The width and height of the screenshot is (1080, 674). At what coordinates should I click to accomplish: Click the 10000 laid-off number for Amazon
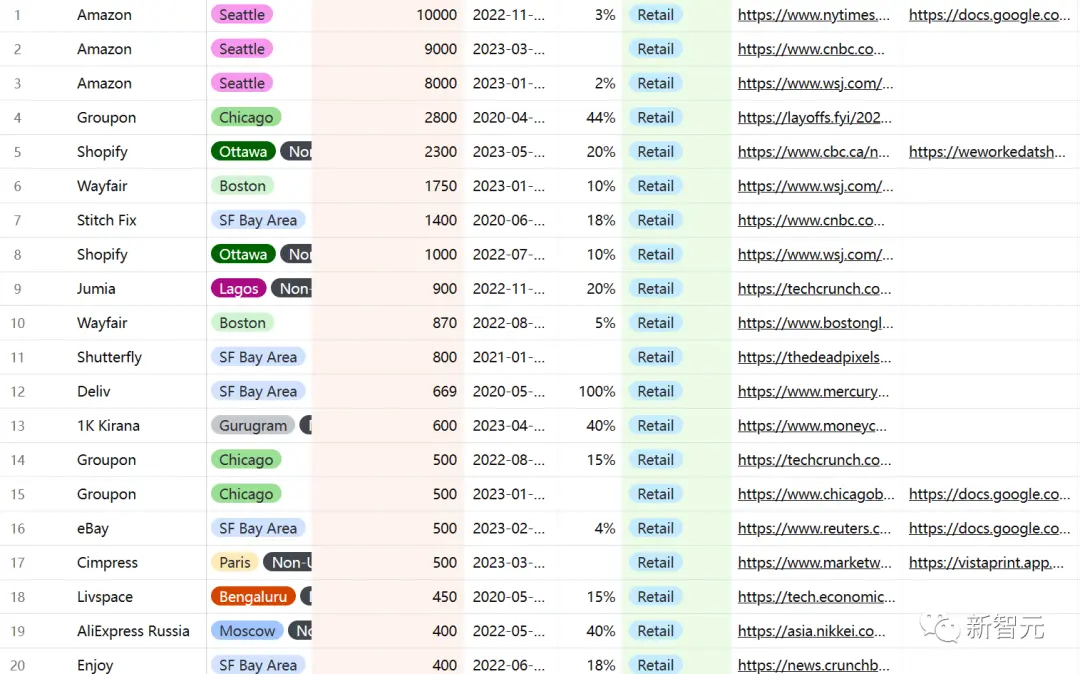click(437, 14)
